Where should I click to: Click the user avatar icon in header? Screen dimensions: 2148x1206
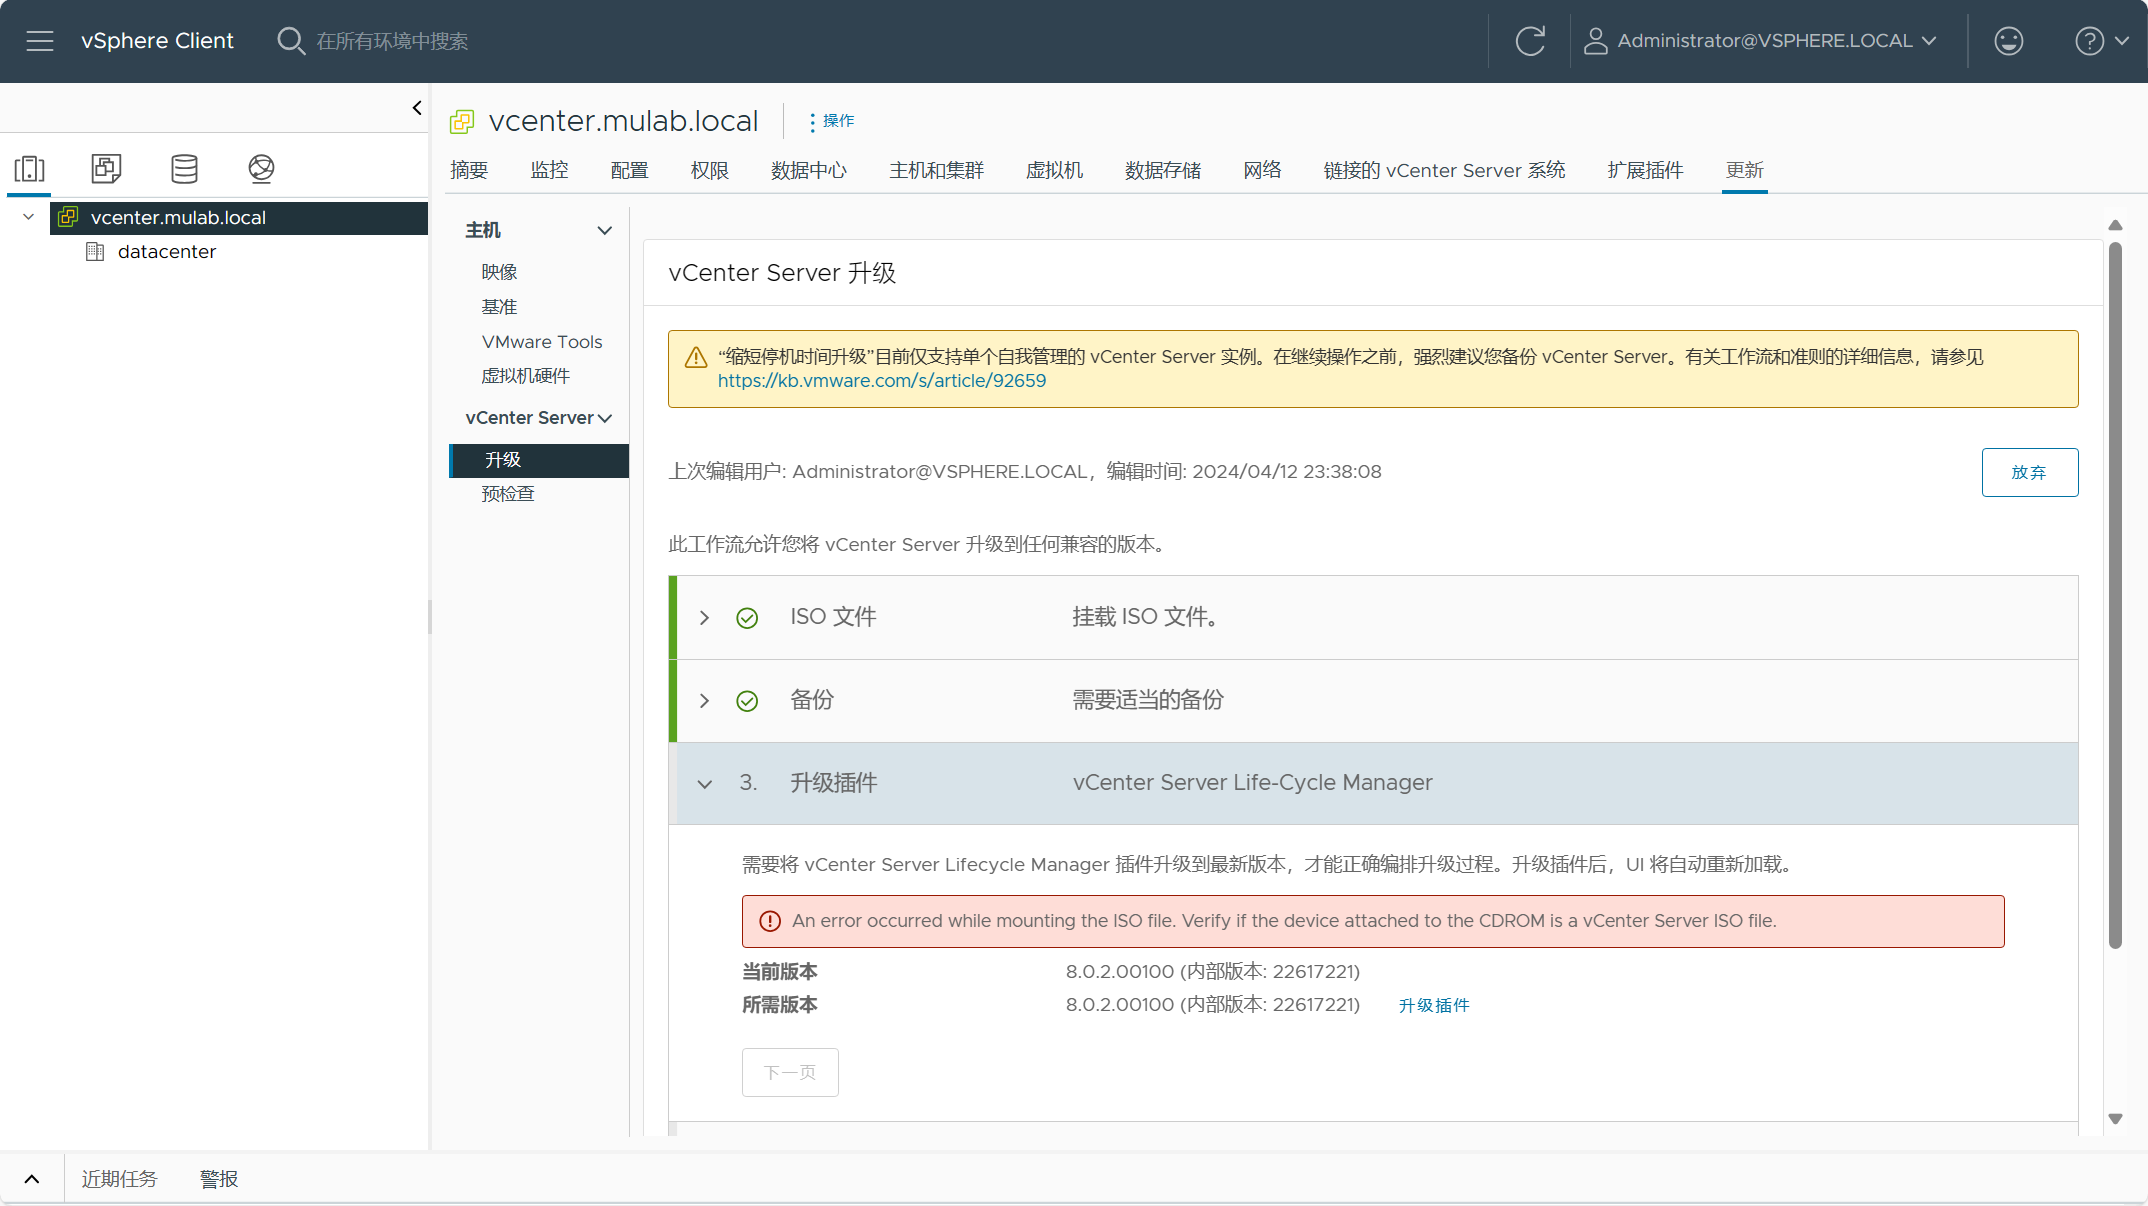1596,41
